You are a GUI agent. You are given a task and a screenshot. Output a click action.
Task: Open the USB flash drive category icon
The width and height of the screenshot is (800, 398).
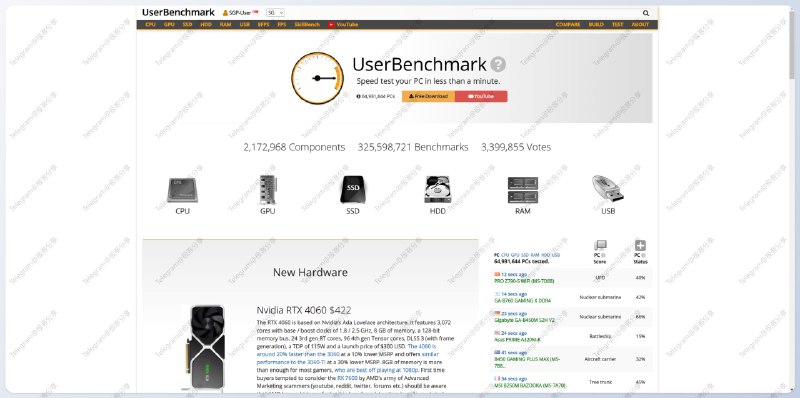[x=608, y=189]
